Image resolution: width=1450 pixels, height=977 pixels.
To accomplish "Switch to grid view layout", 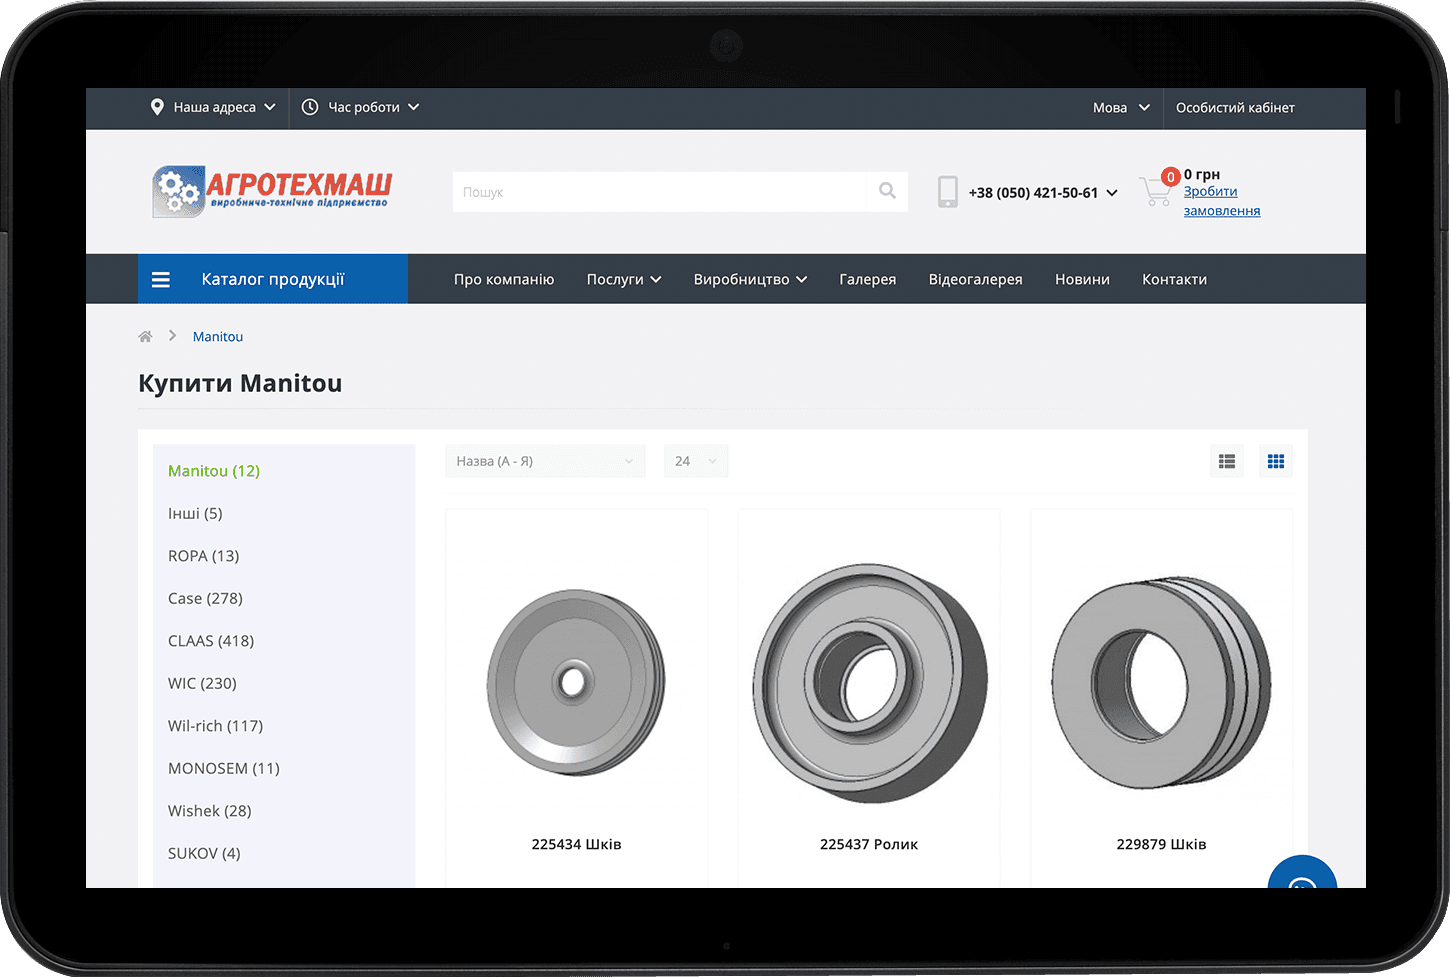I will click(1275, 461).
